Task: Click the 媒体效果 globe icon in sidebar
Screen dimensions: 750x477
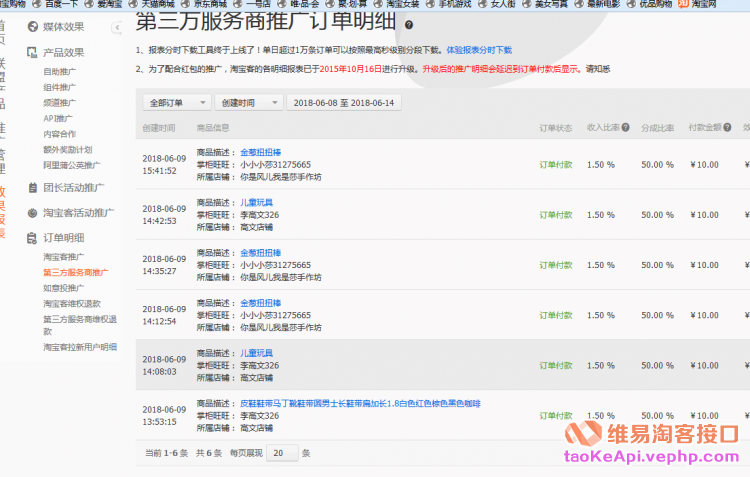Action: (x=33, y=27)
